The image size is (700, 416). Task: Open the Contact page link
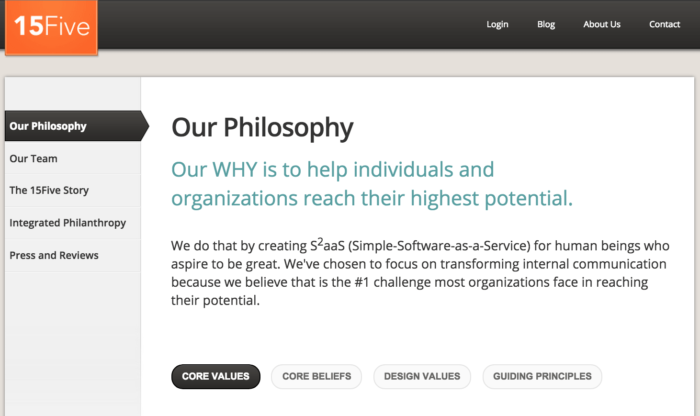coord(664,24)
